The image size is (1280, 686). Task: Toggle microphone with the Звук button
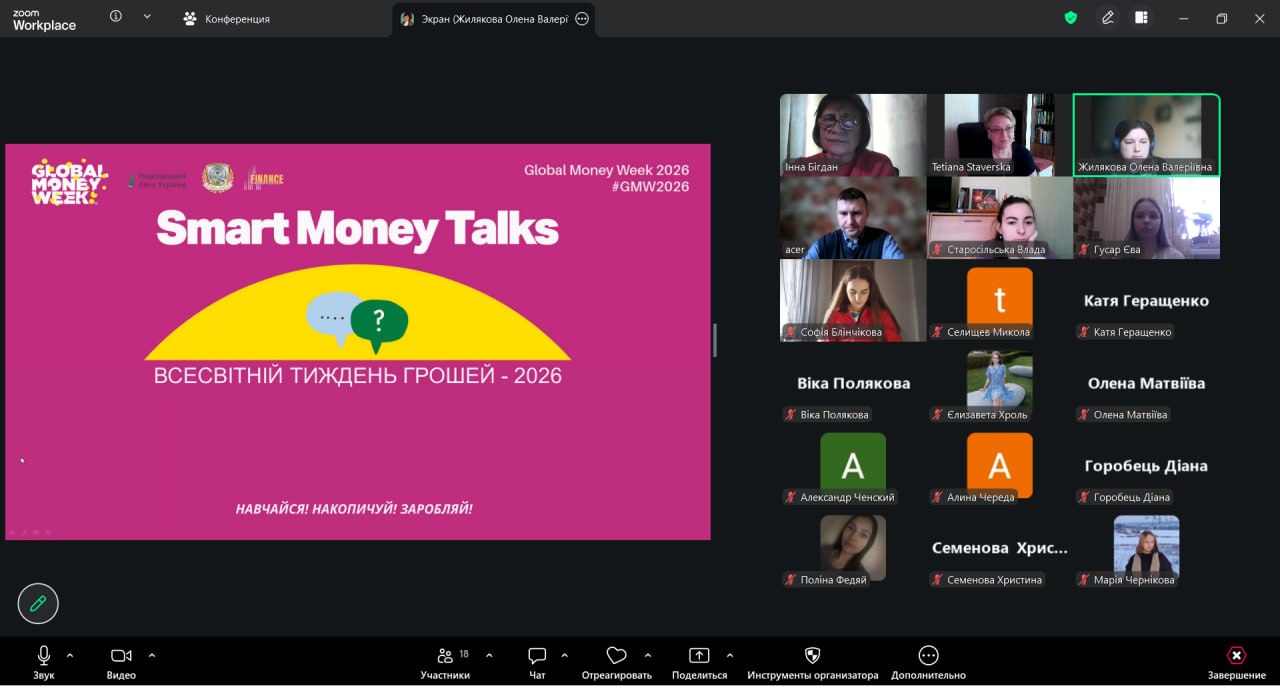44,662
